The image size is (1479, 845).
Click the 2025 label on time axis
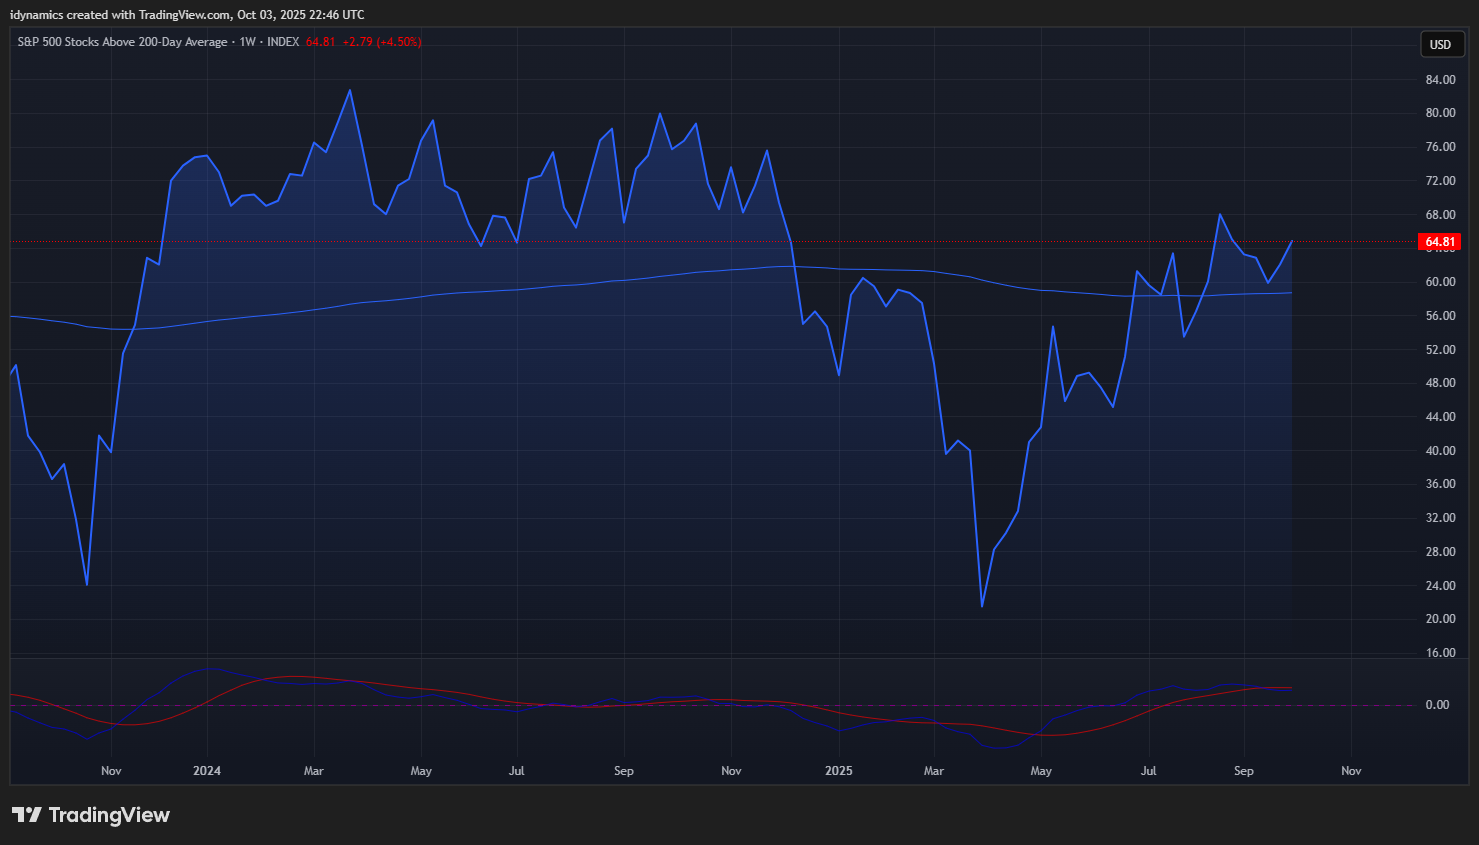[x=838, y=771]
